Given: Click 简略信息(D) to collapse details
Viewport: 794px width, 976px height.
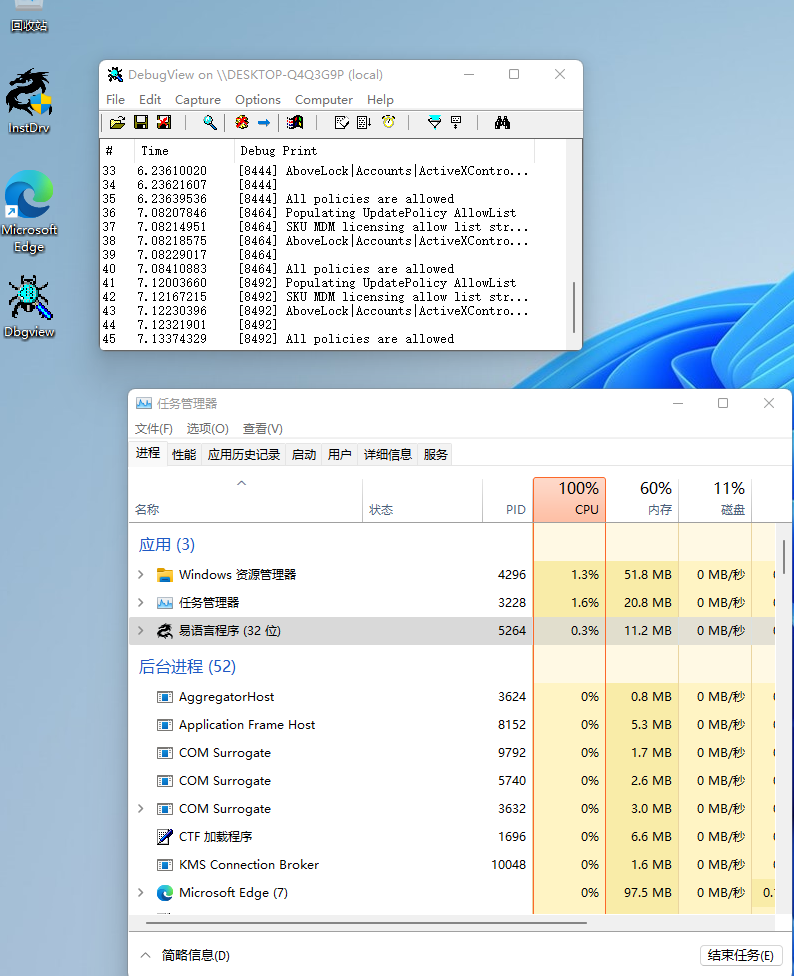Looking at the screenshot, I should tap(185, 955).
